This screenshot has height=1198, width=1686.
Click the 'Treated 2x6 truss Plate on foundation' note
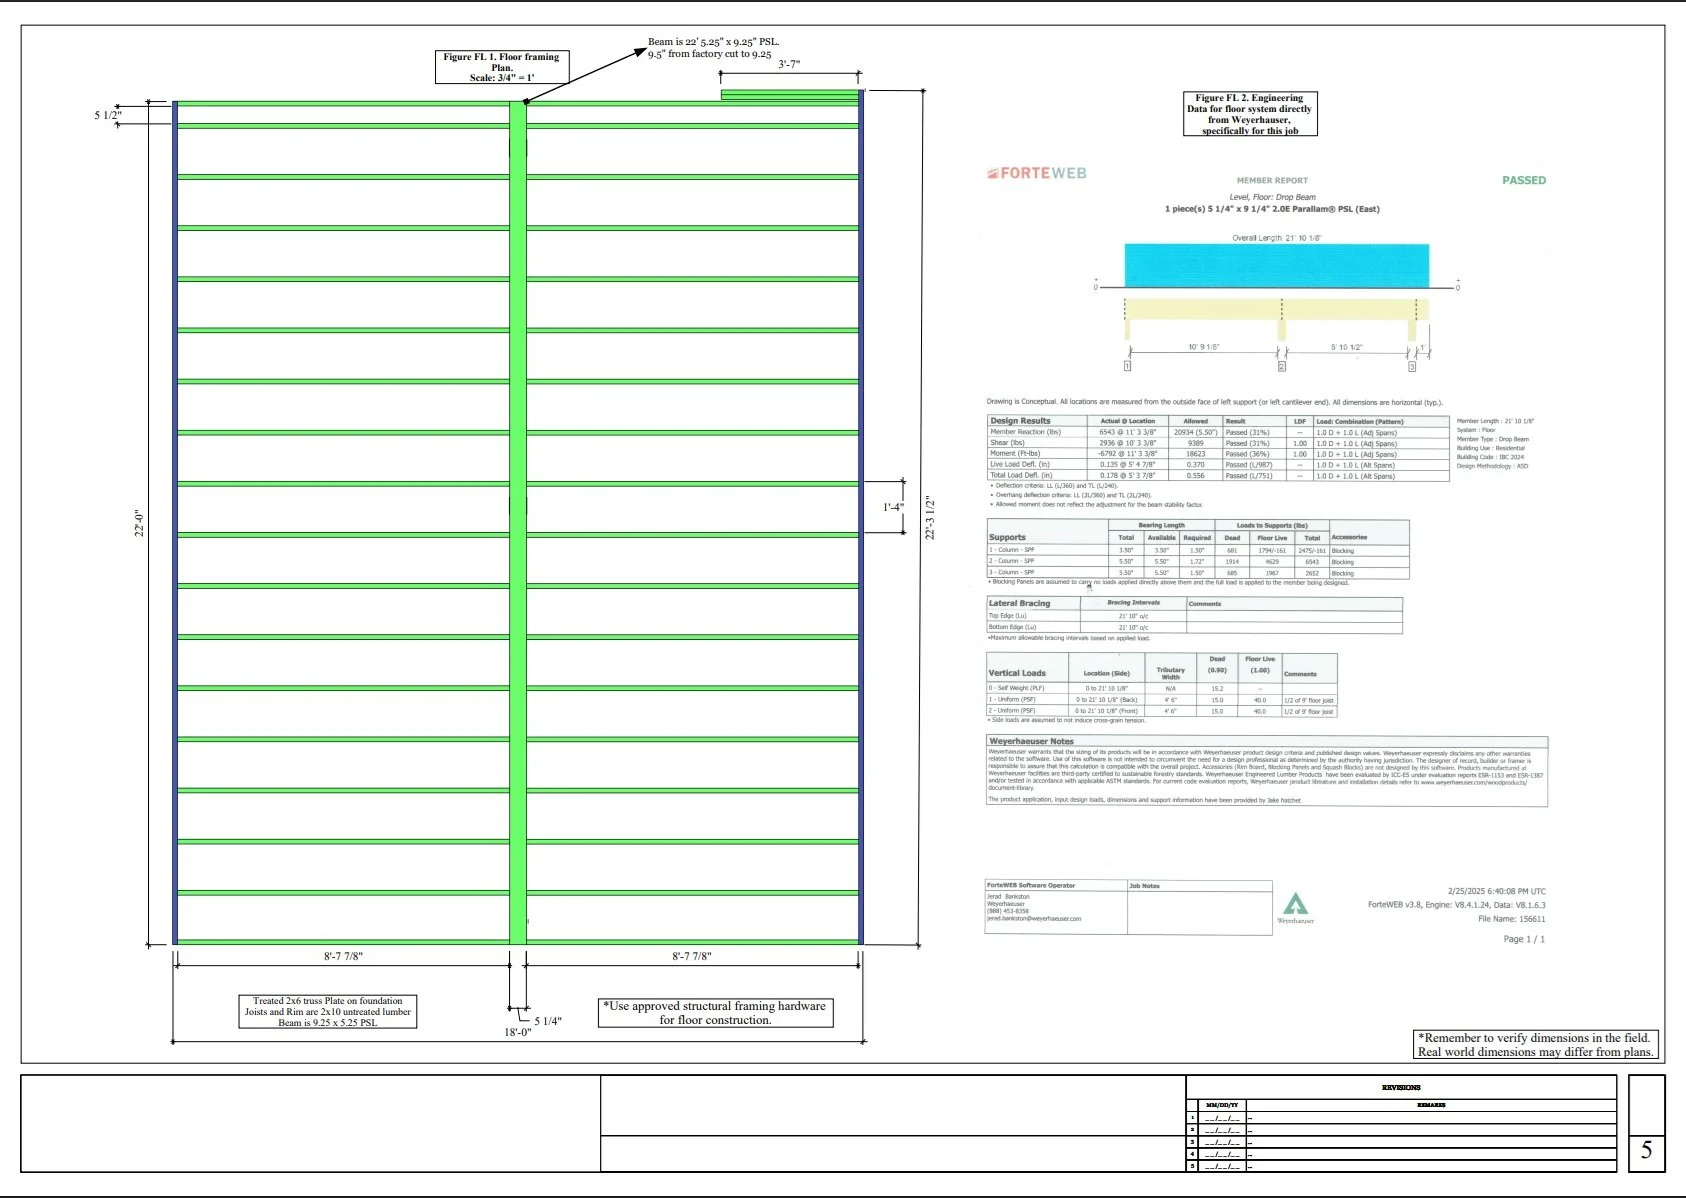pyautogui.click(x=328, y=1011)
